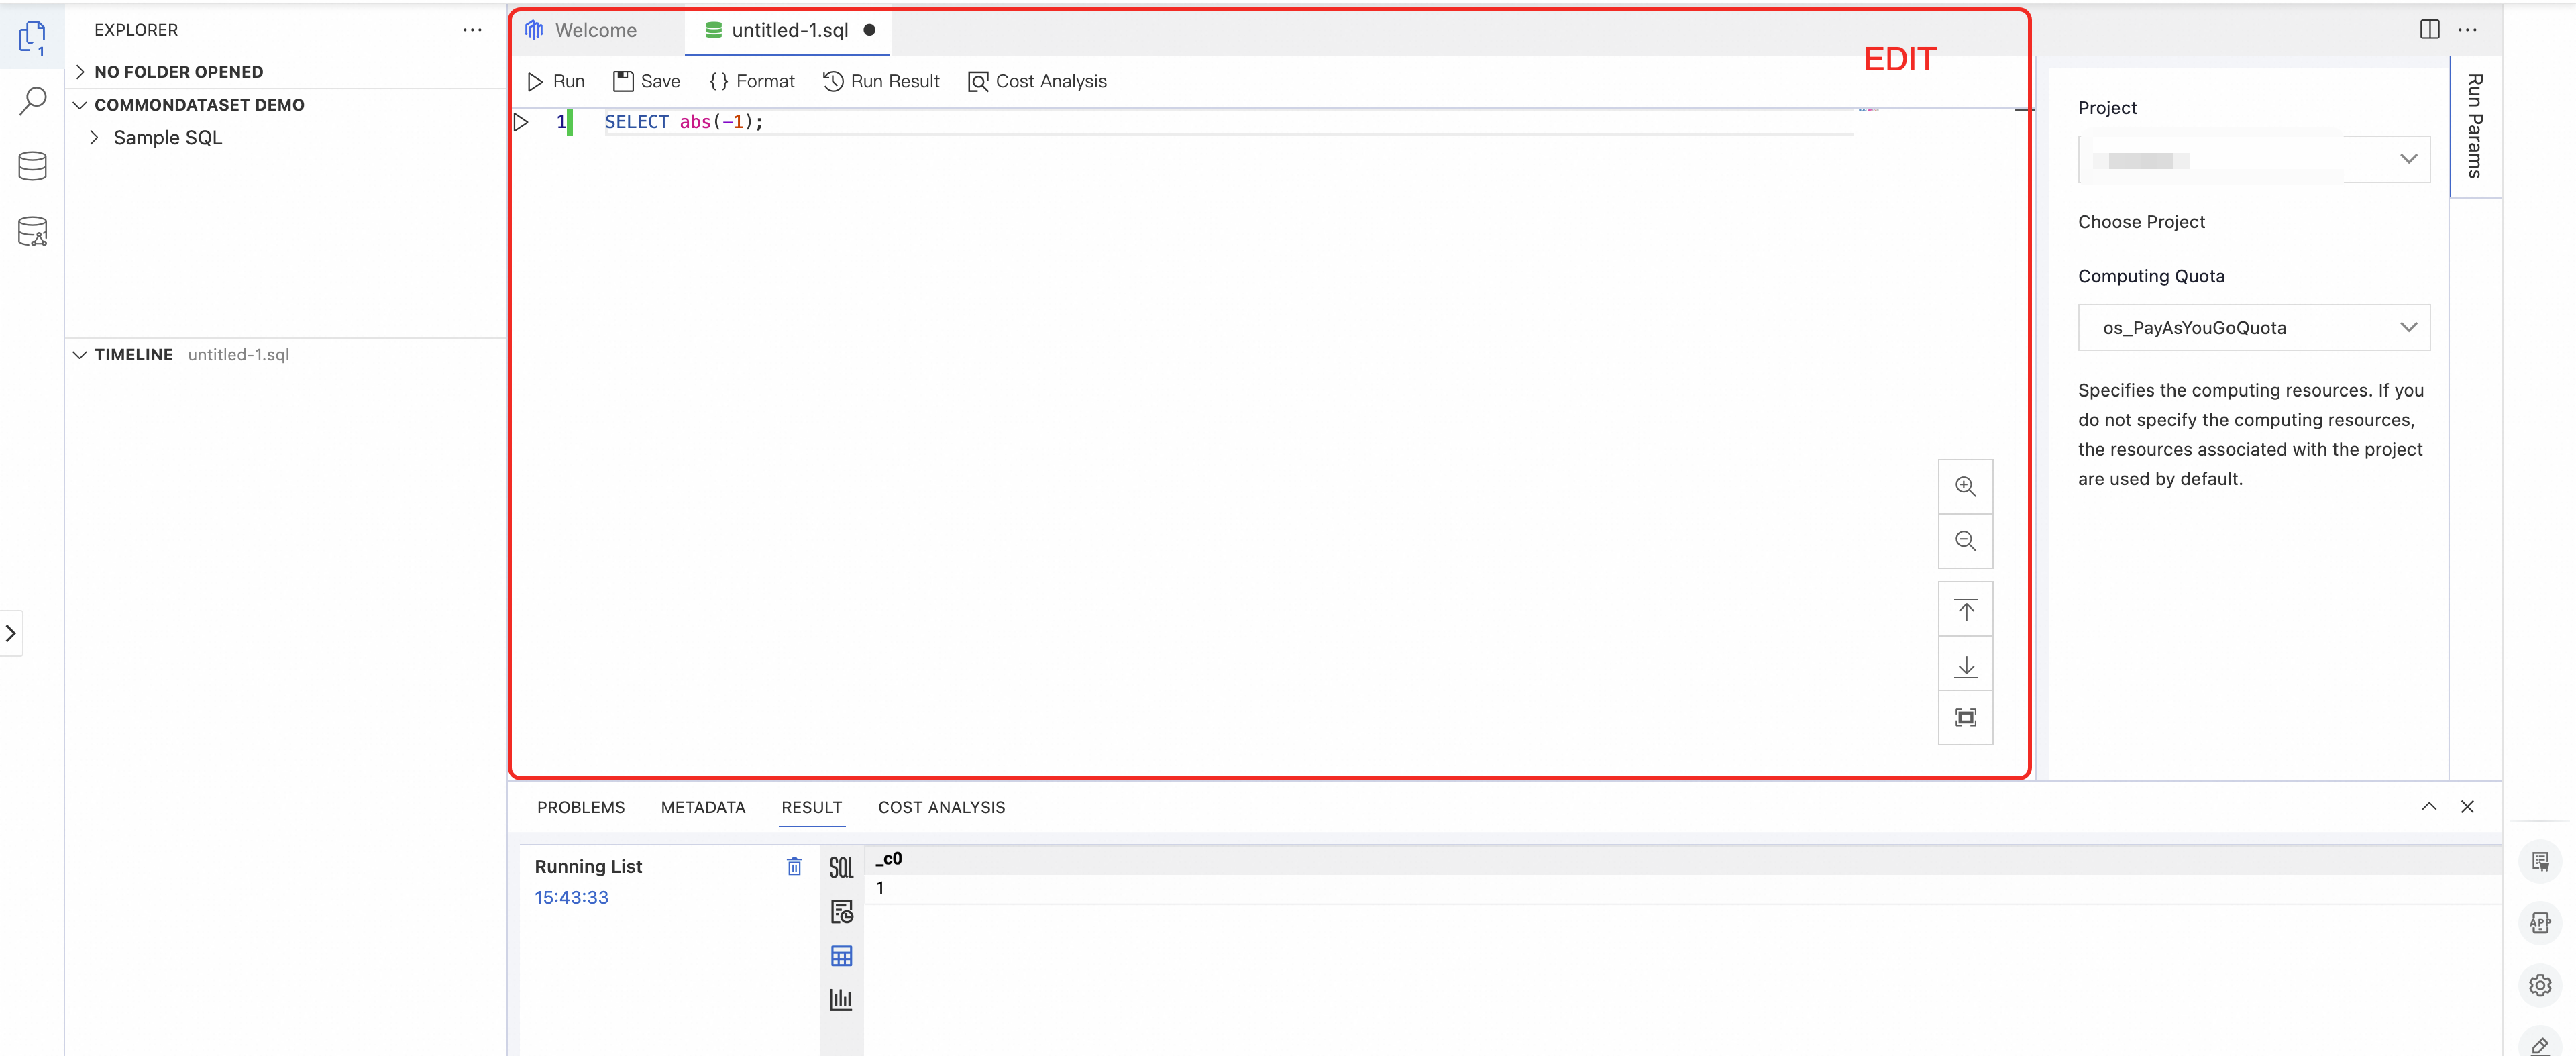Click the Save button
Viewport: 2576px width, 1056px height.
[647, 81]
